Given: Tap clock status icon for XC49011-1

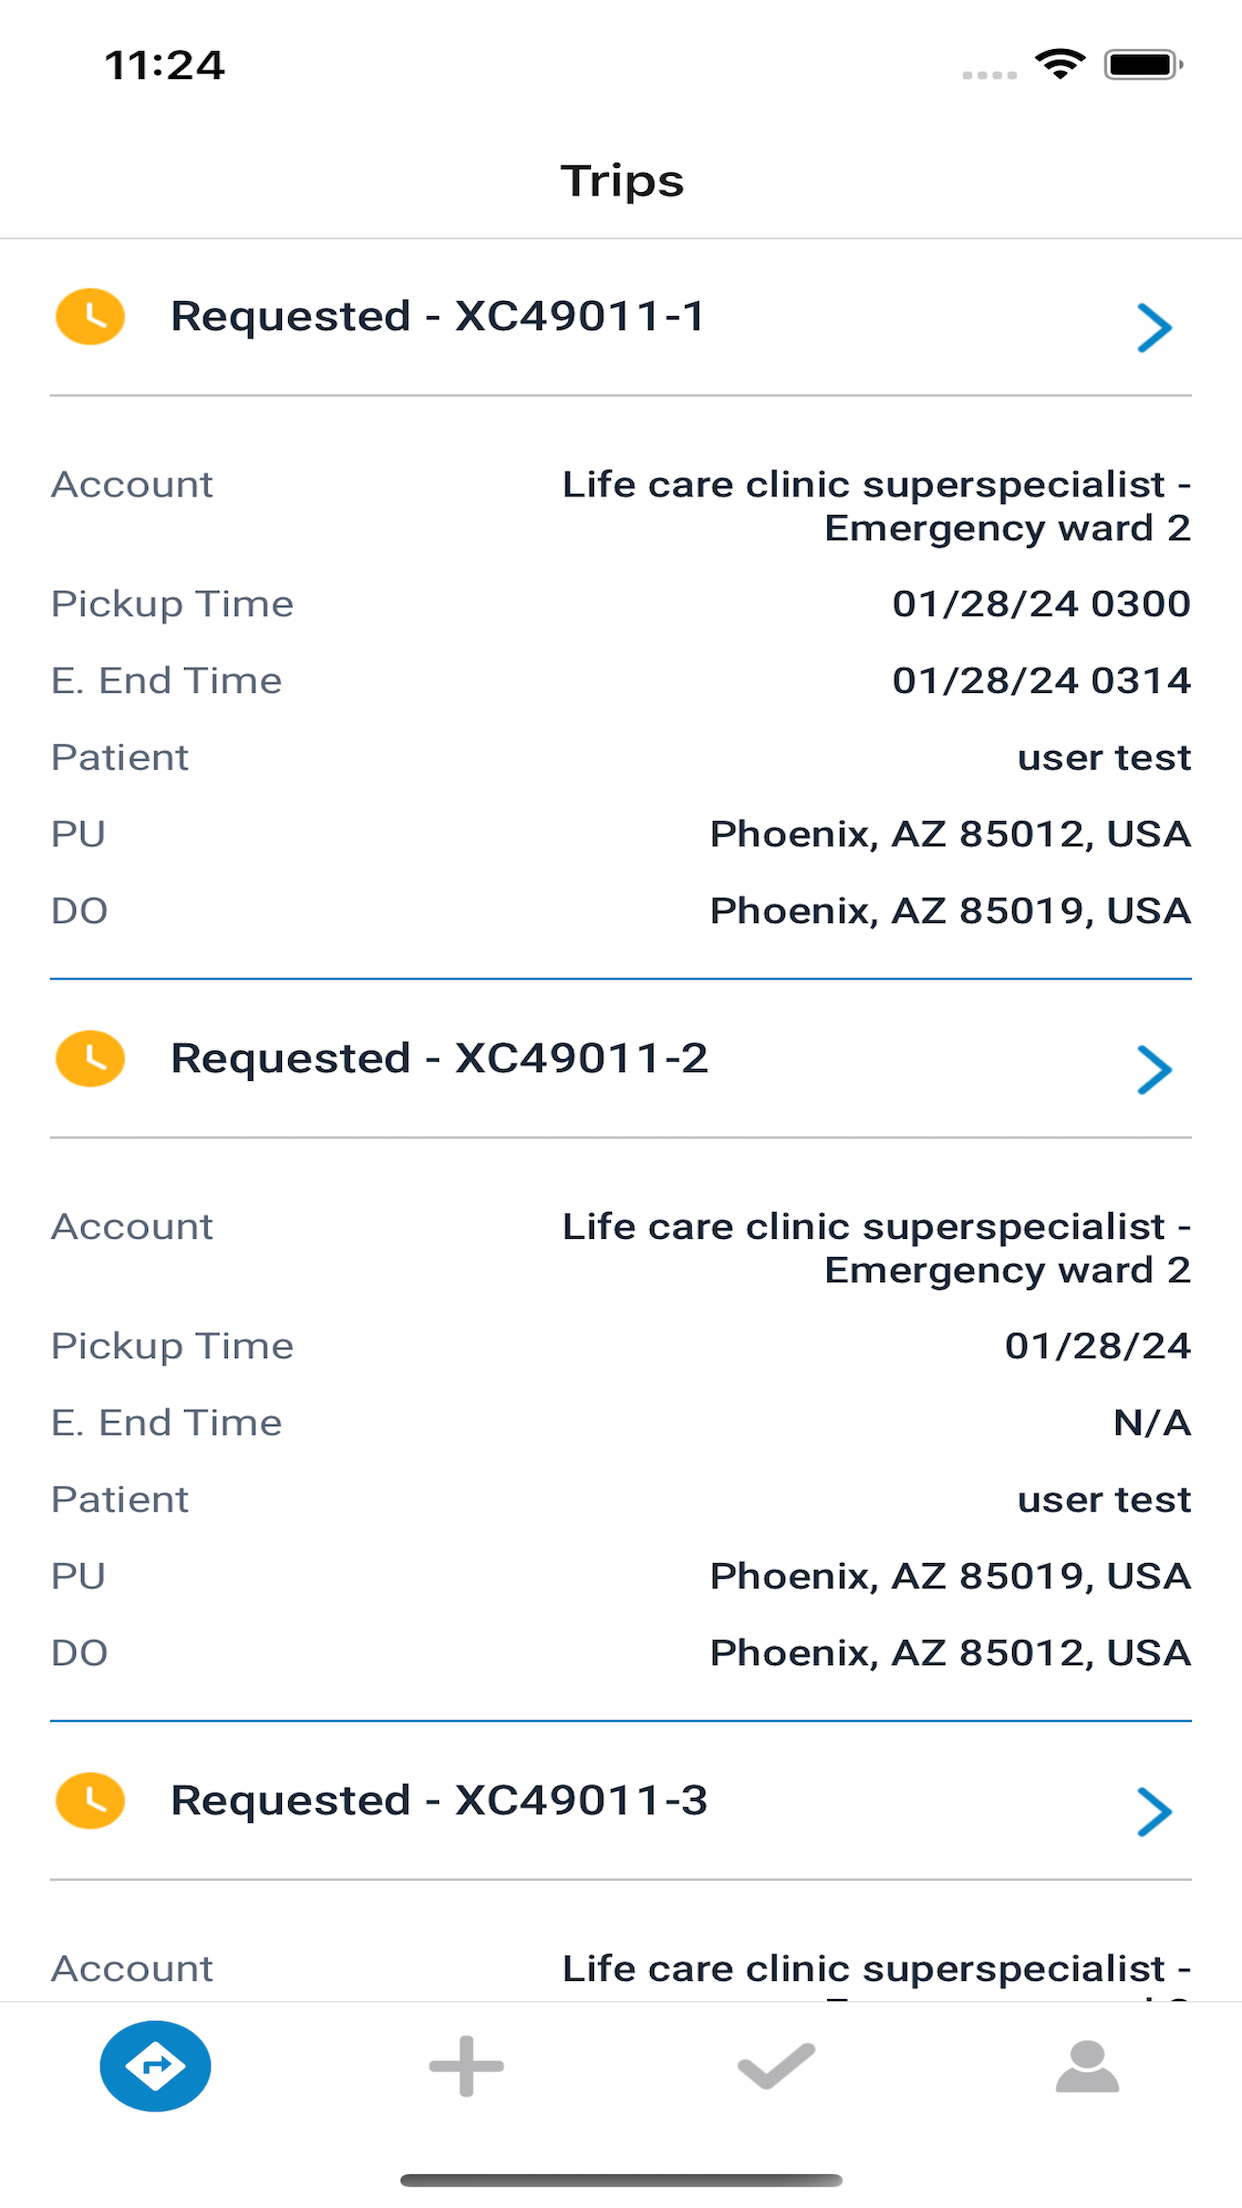Looking at the screenshot, I should [90, 317].
